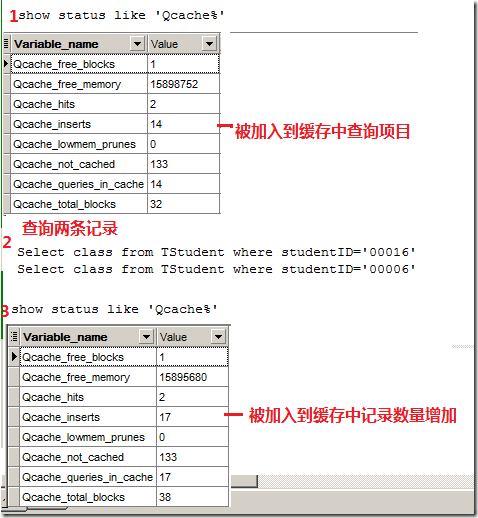Select Qcache_free_blocks cell in lower table
478x518 pixels.
pyautogui.click(x=88, y=357)
